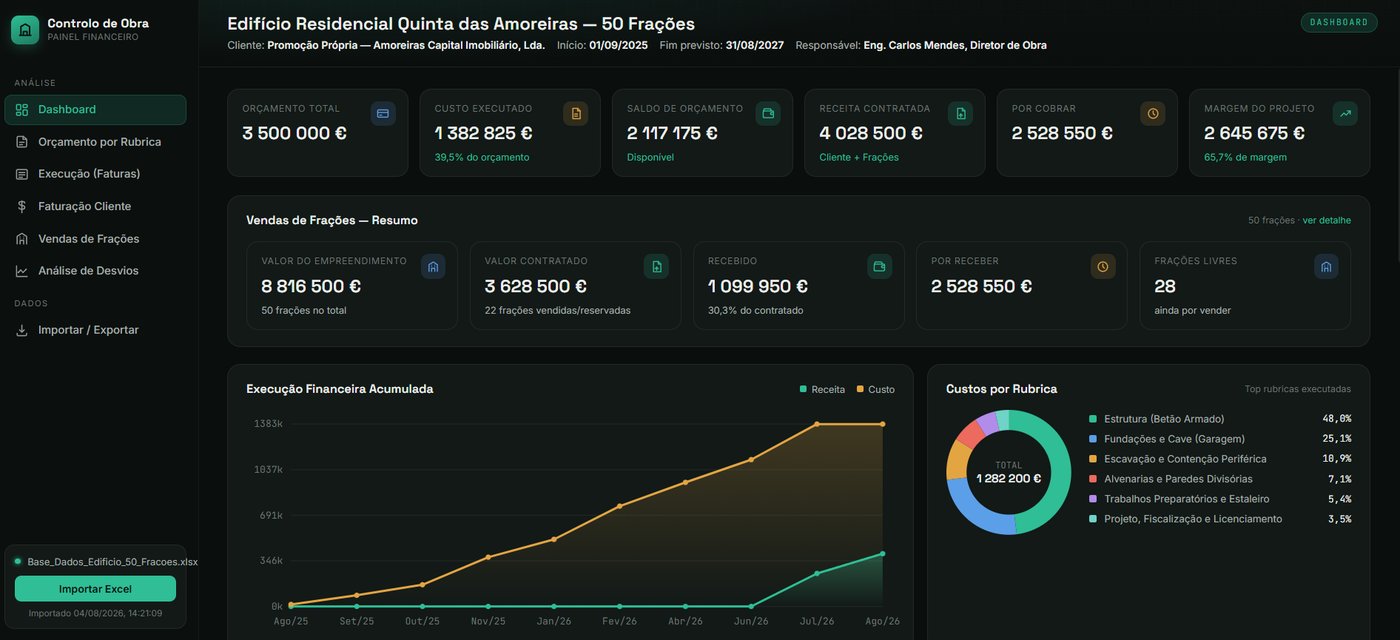Image resolution: width=1400 pixels, height=640 pixels.
Task: Click the clock icon on Por Cobrar card
Action: pyautogui.click(x=1153, y=114)
